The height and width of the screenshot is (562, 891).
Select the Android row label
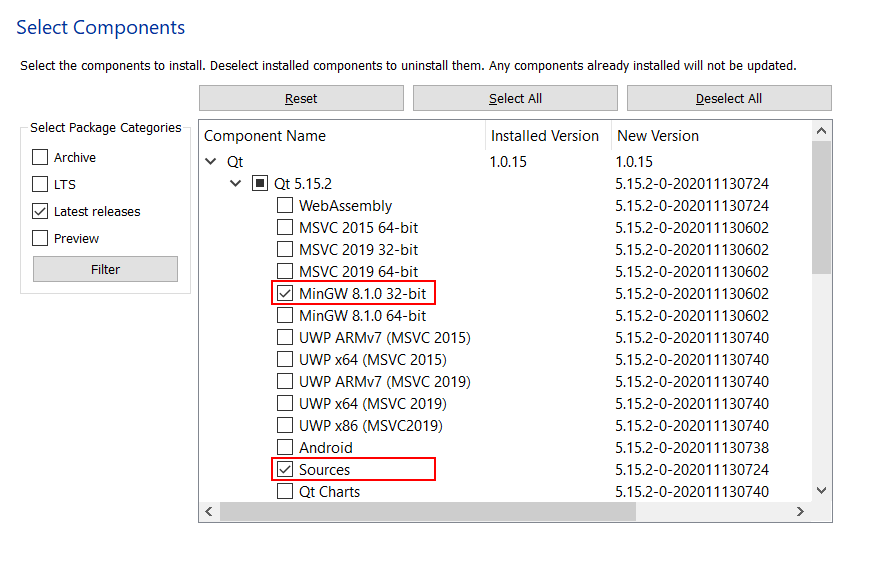coord(326,448)
